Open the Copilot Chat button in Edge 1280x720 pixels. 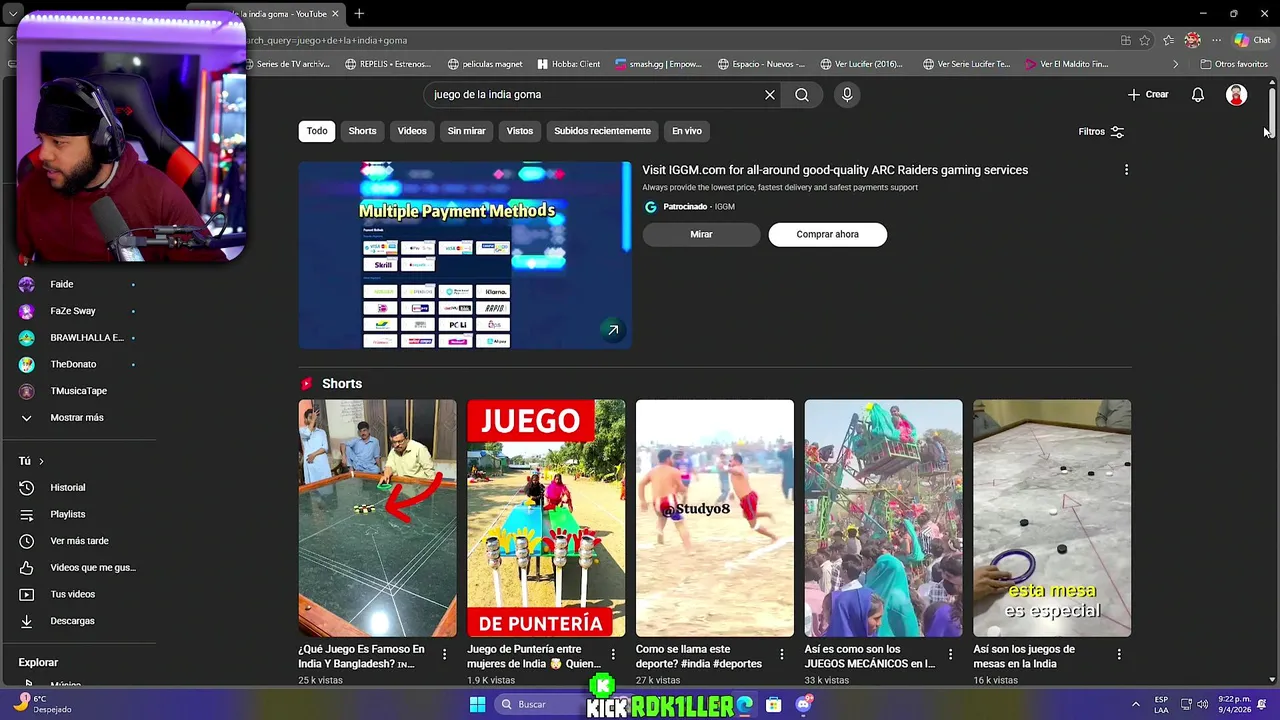click(x=1251, y=40)
